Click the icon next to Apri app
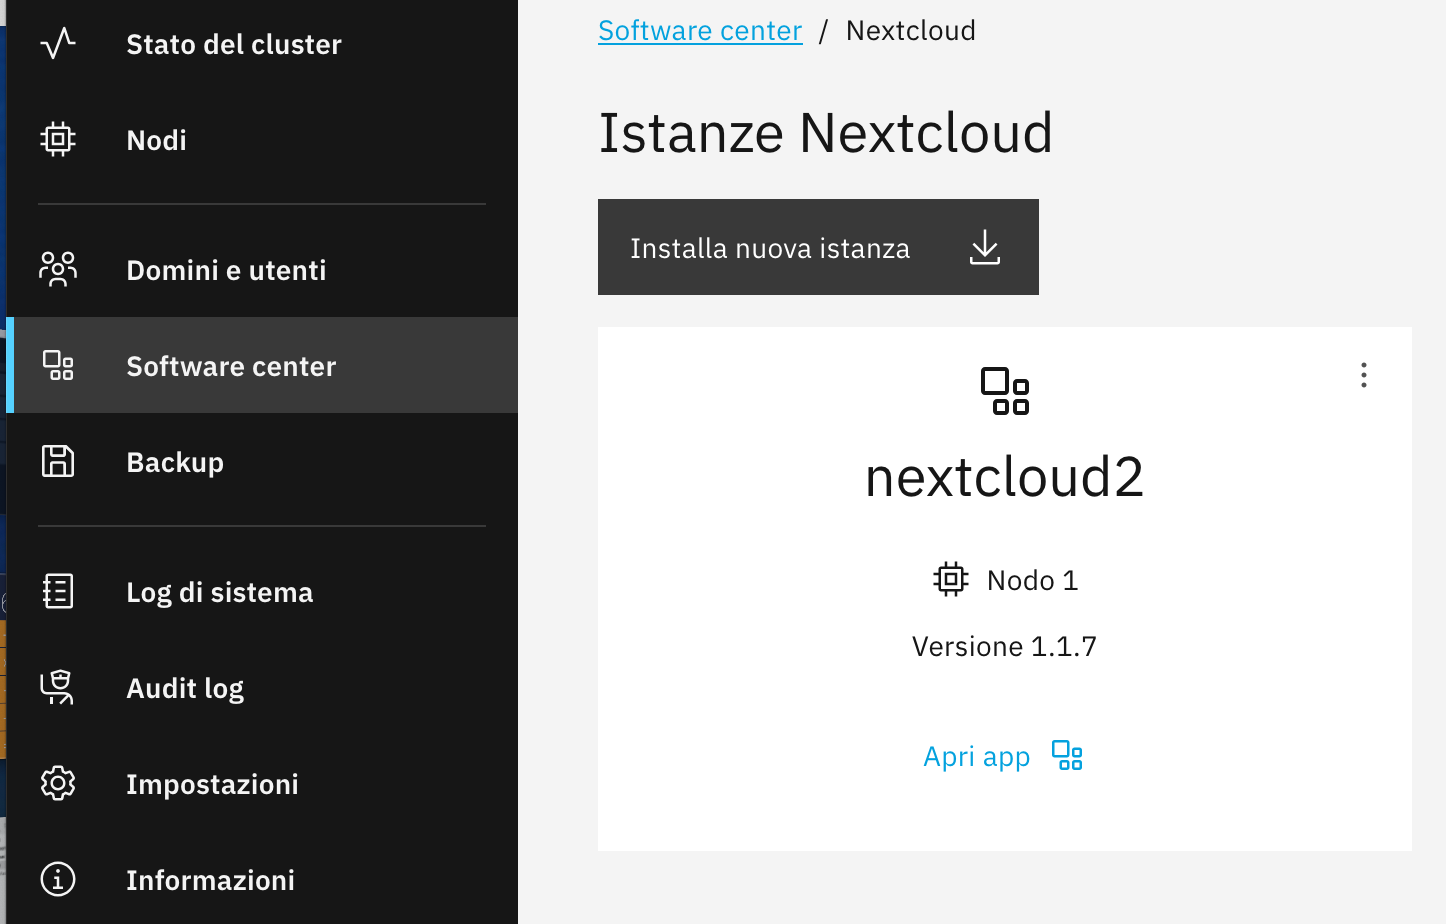The width and height of the screenshot is (1446, 924). click(x=1068, y=755)
